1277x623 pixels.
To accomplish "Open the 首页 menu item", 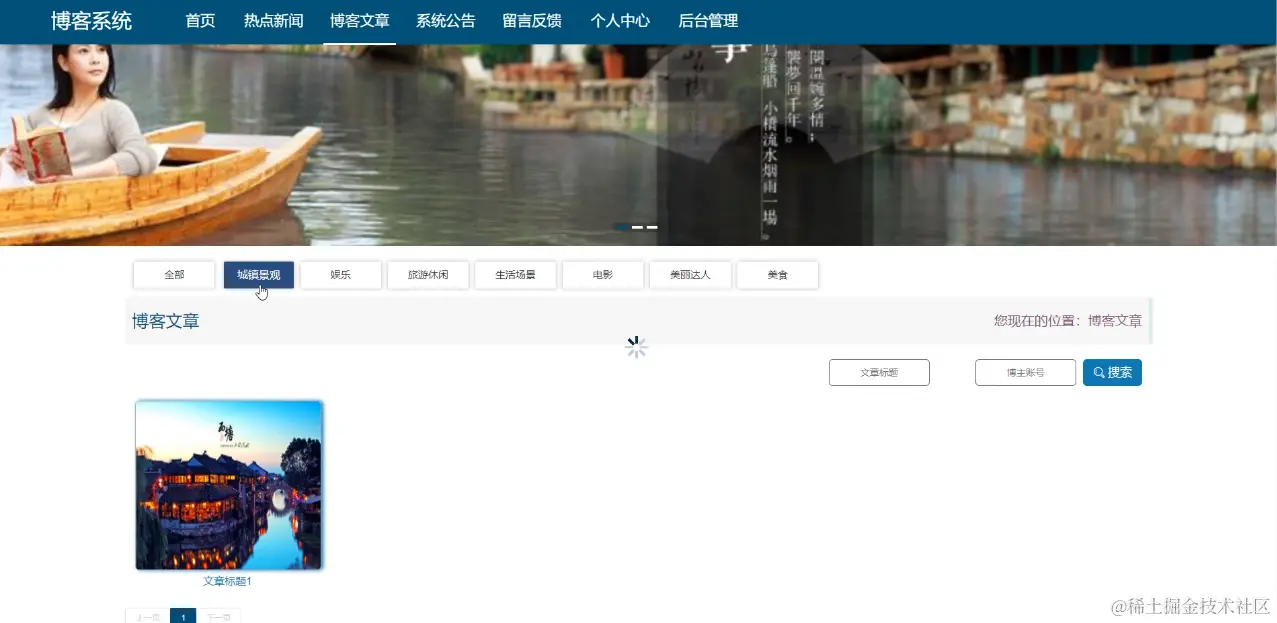I will click(199, 20).
